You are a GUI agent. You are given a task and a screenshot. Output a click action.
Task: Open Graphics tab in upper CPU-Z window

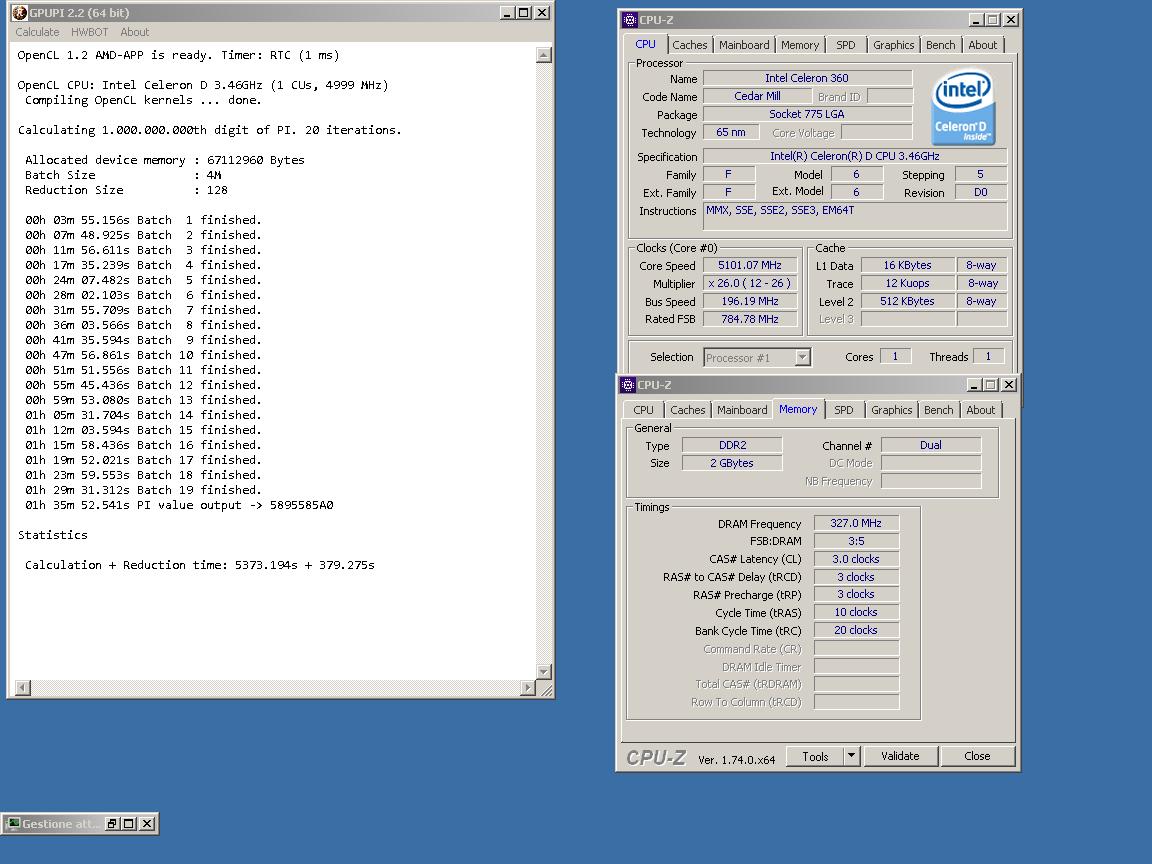point(893,45)
